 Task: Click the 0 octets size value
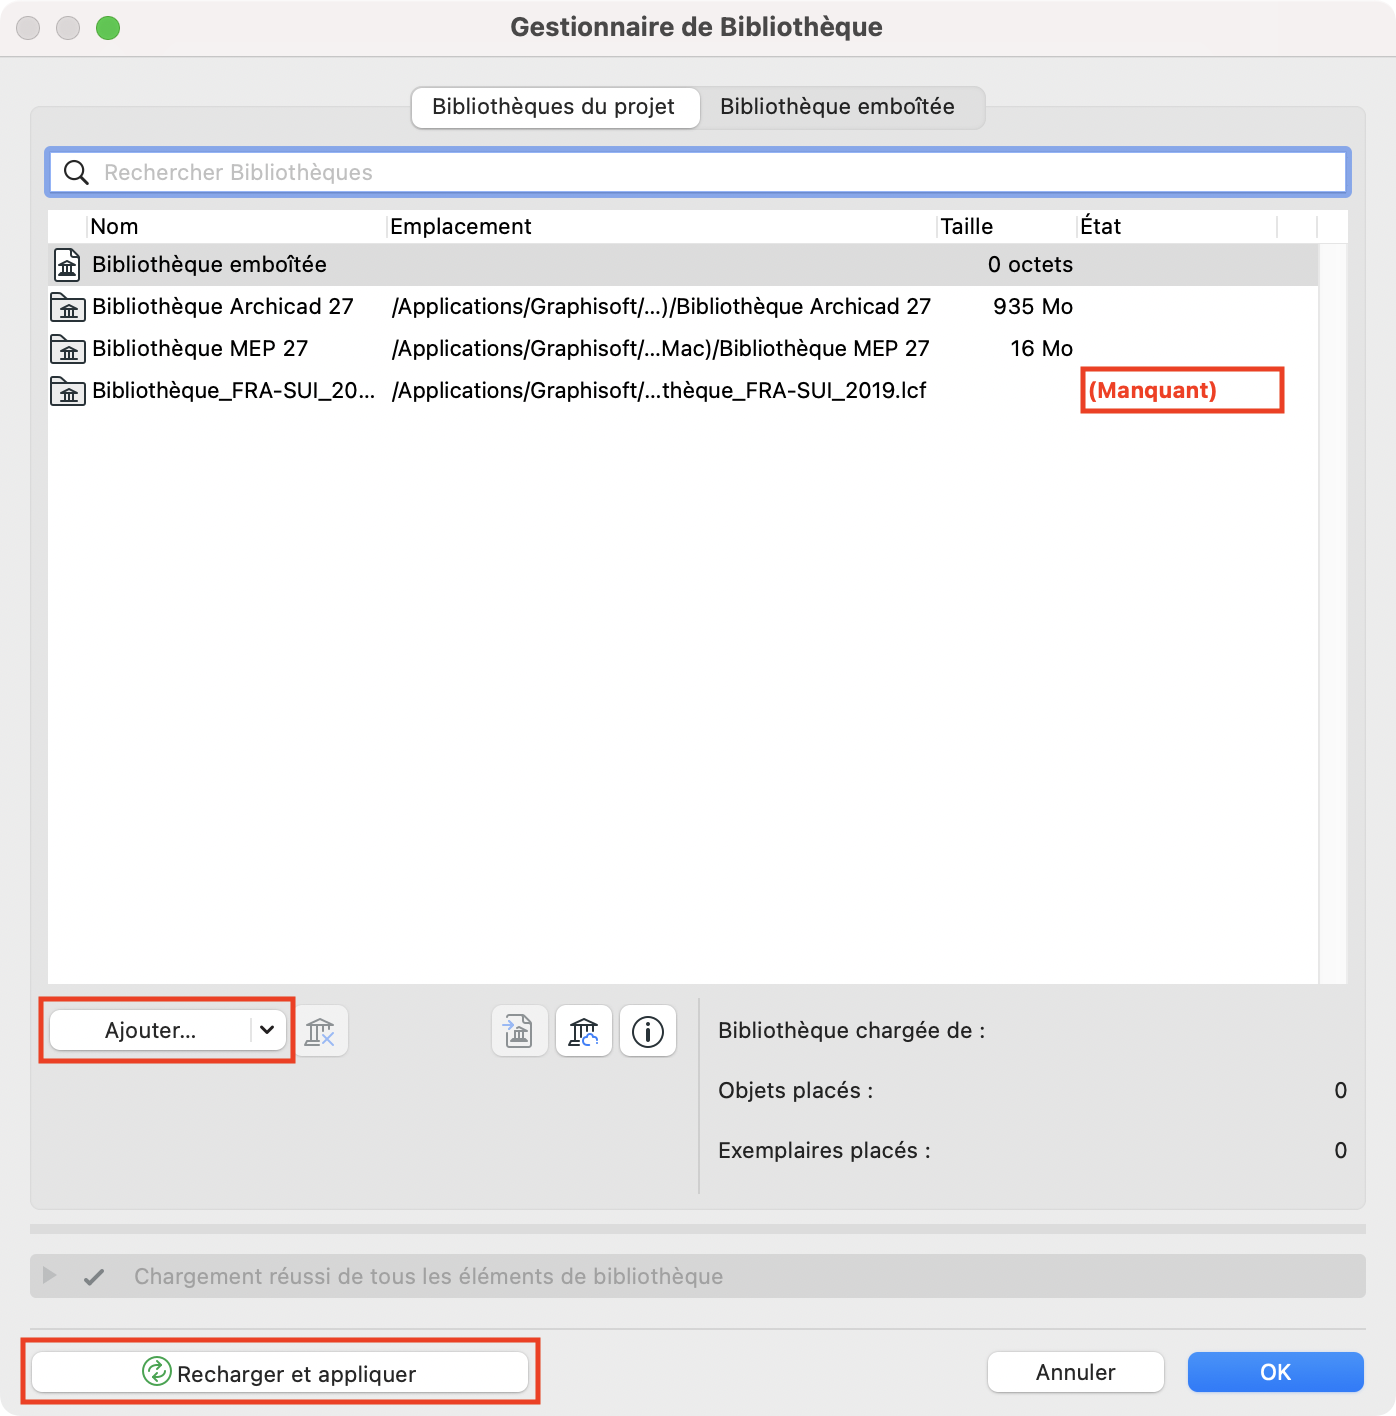[x=1030, y=265]
